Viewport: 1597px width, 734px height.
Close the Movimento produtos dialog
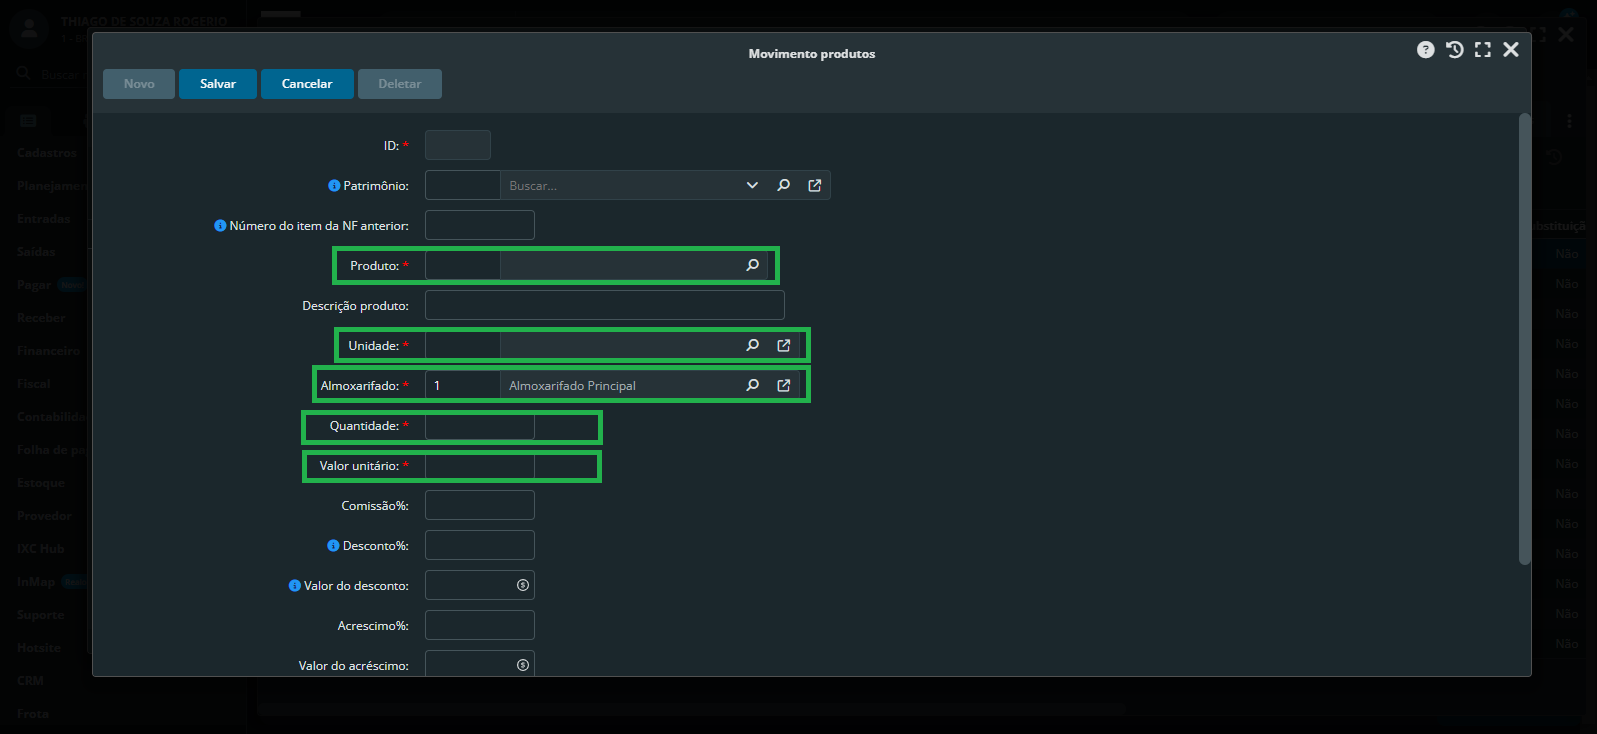coord(1511,50)
